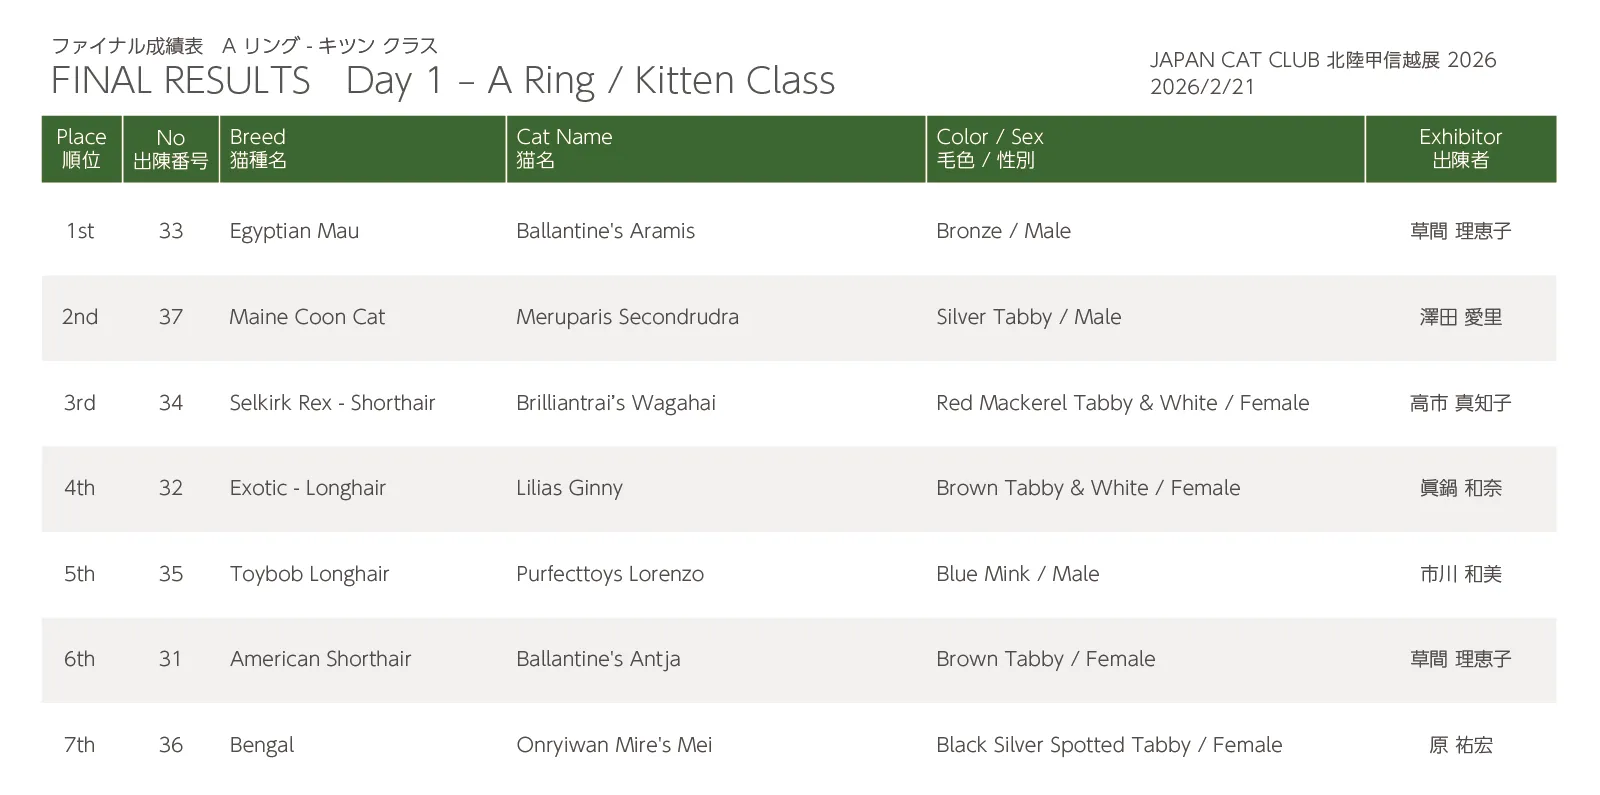Click the No column header
Image resolution: width=1600 pixels, height=795 pixels.
pos(170,148)
